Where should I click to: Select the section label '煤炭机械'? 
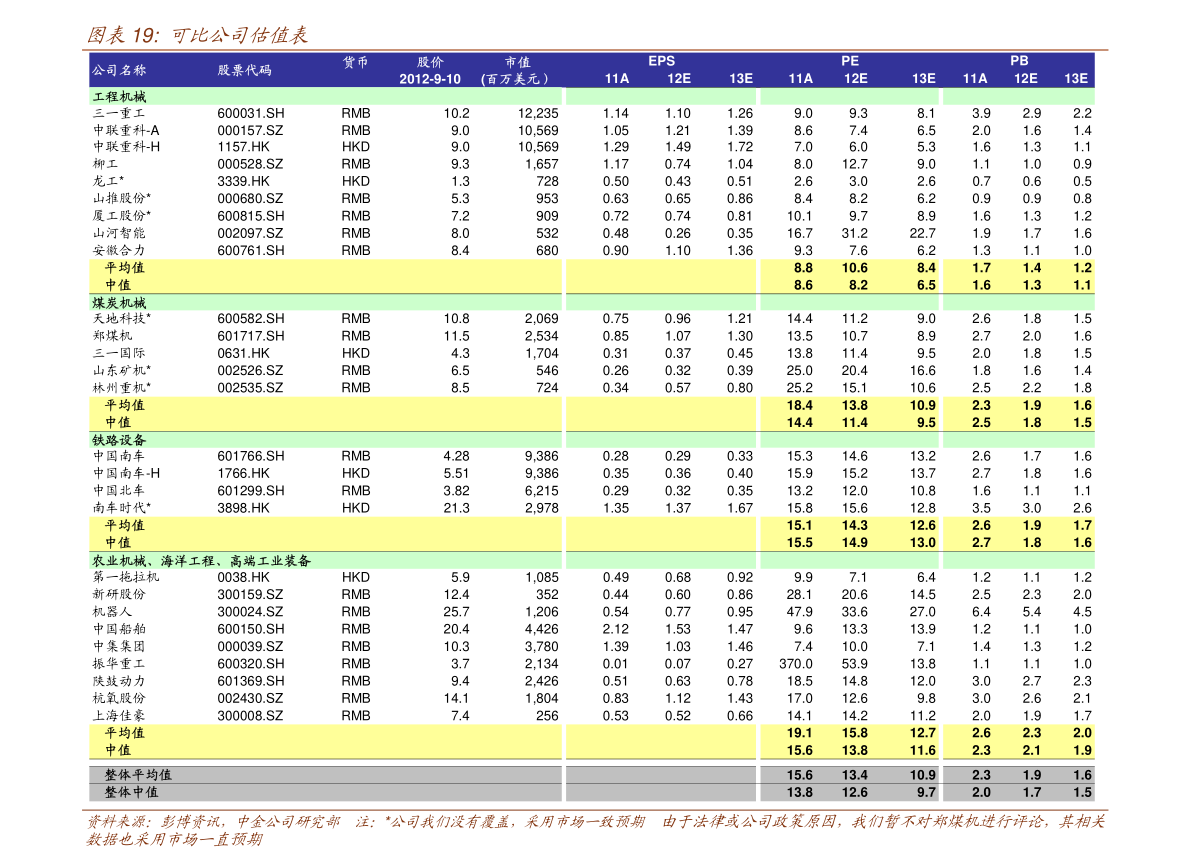pos(119,302)
